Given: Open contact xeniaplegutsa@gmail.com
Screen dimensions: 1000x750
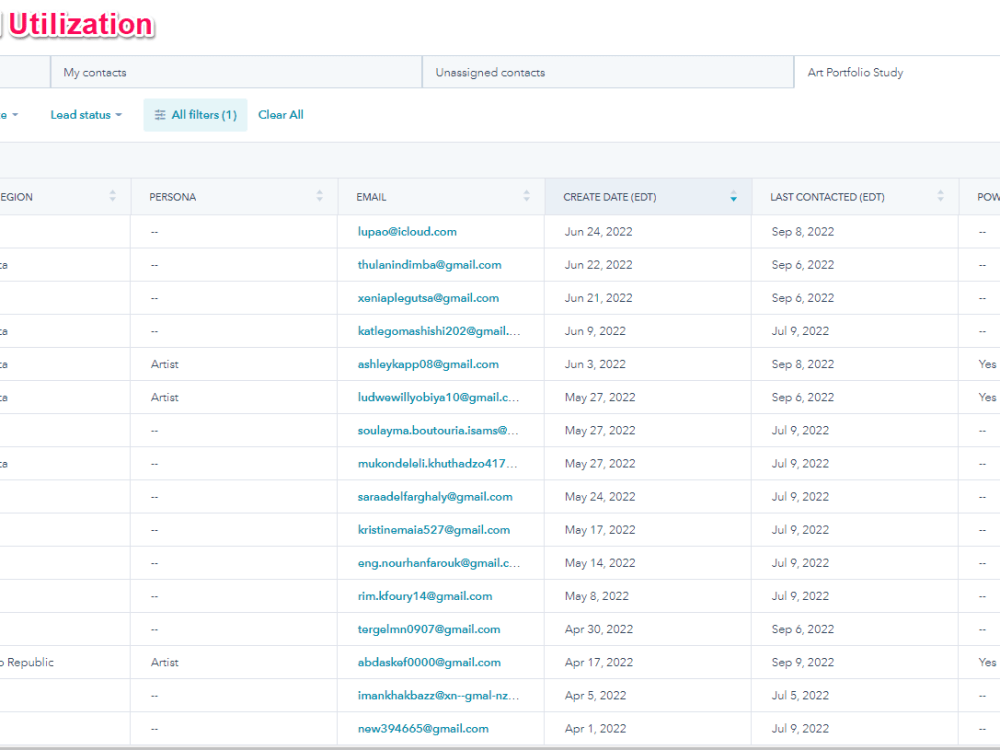Looking at the screenshot, I should pyautogui.click(x=428, y=298).
